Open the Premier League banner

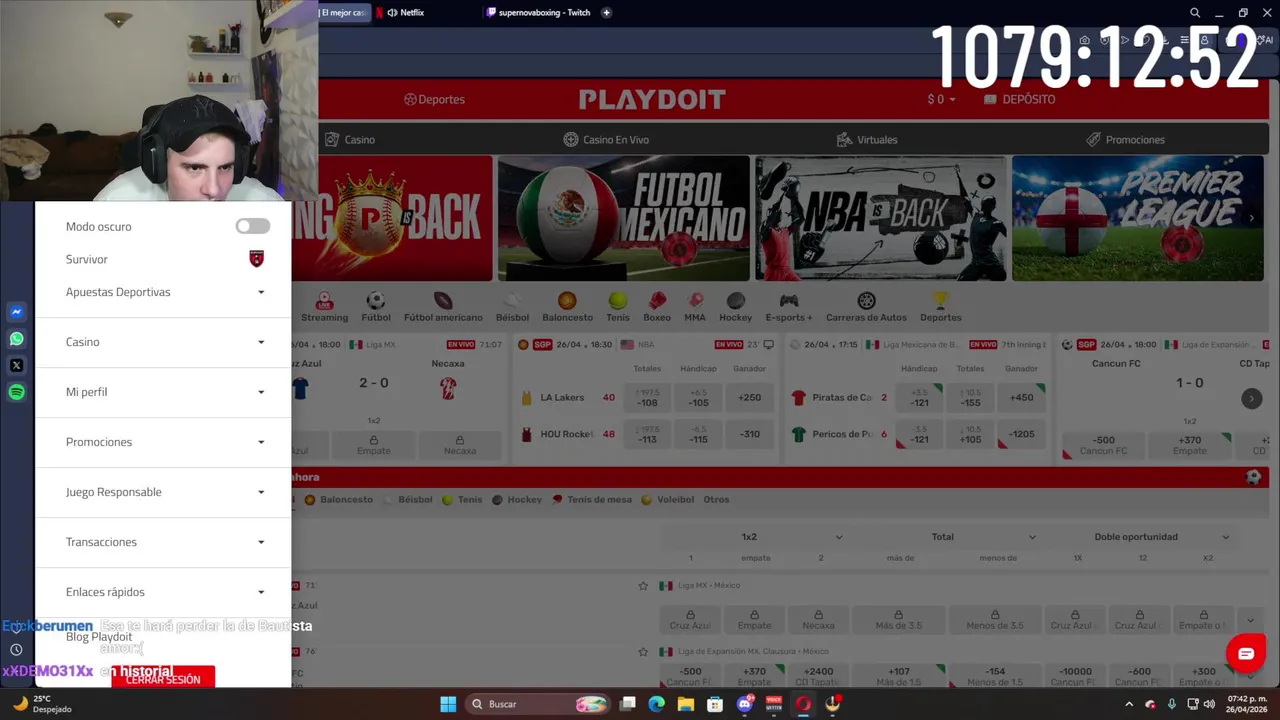1137,218
